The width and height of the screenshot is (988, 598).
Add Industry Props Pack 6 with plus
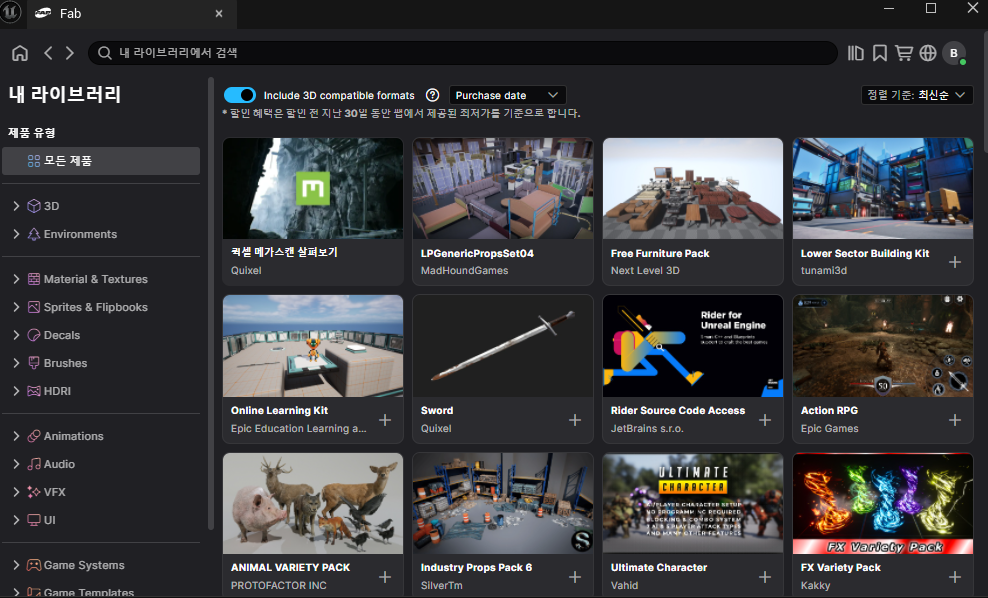pos(575,577)
